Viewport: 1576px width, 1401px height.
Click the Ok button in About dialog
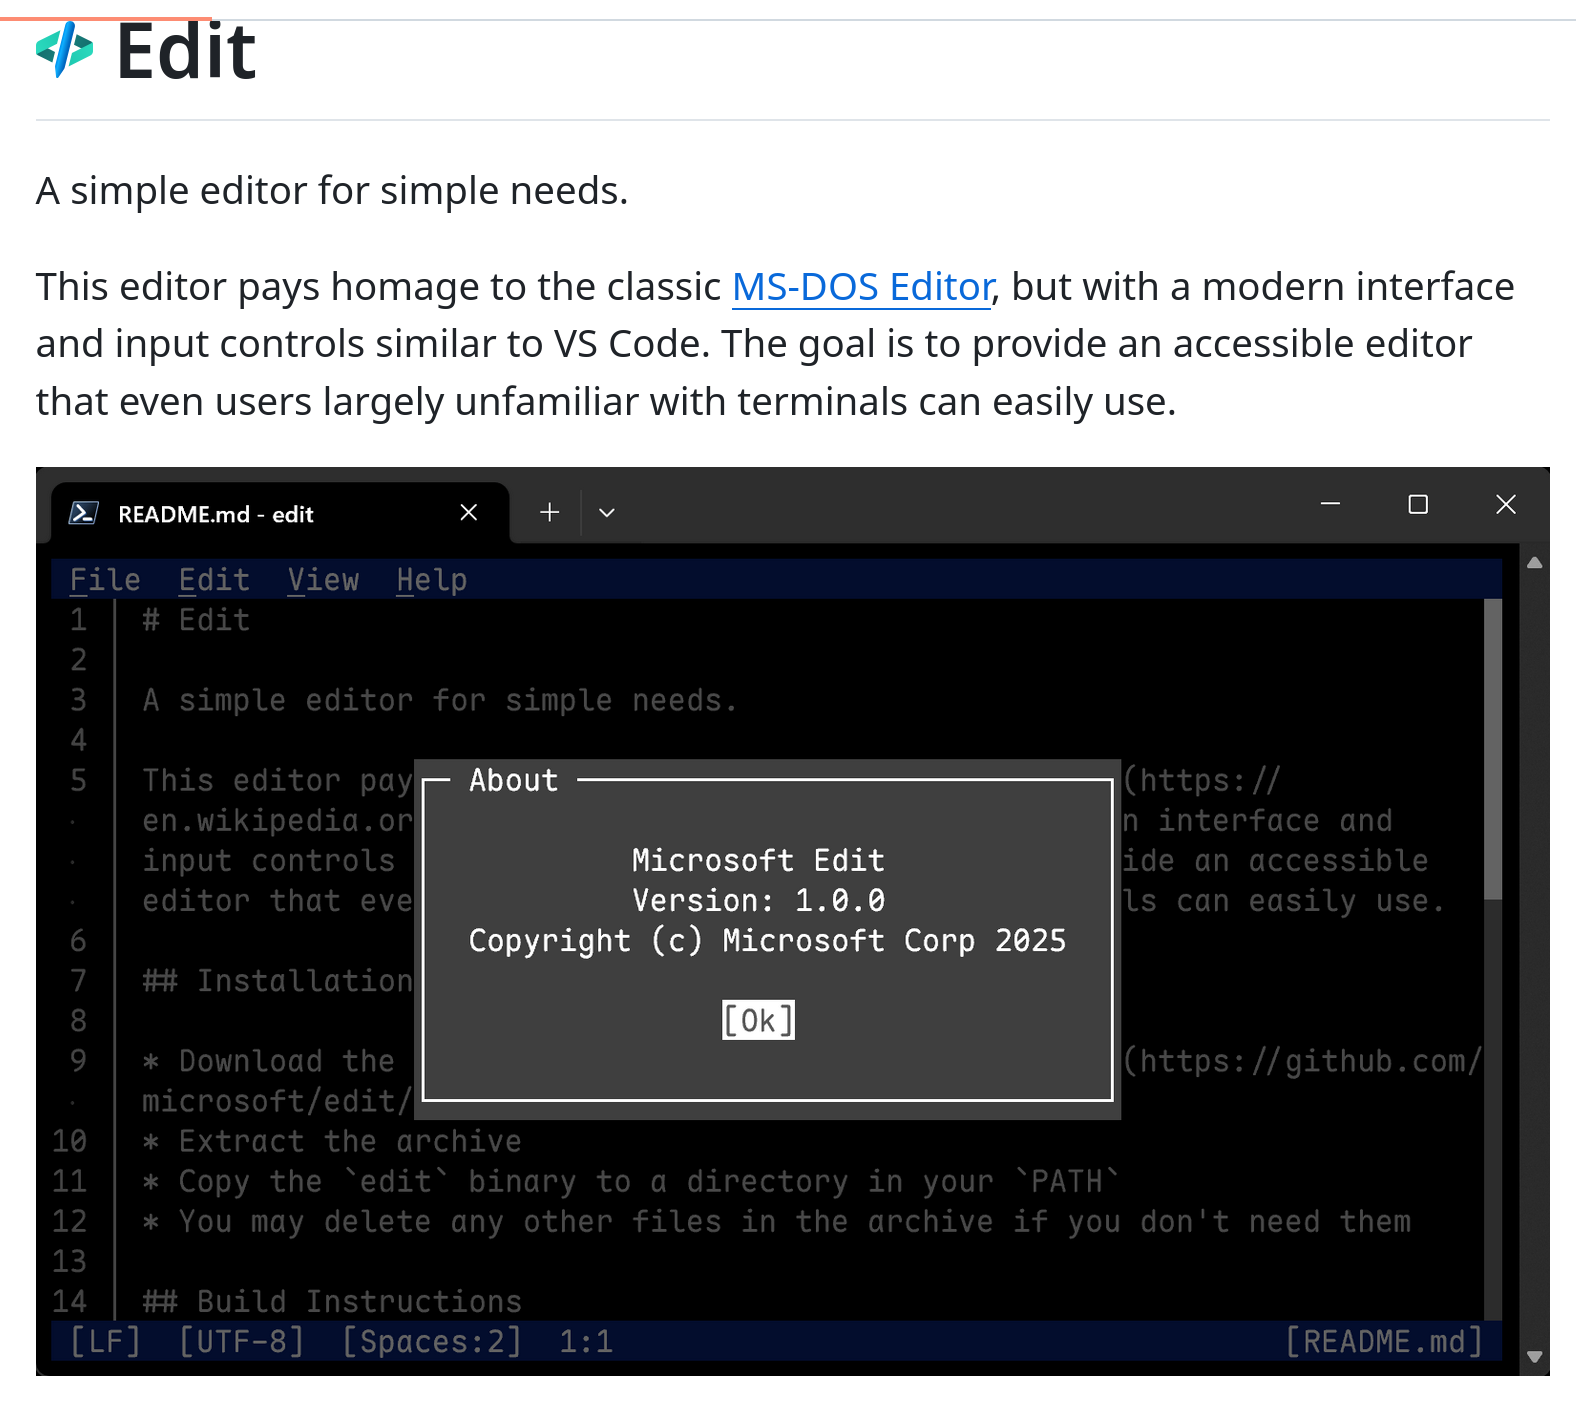758,1020
